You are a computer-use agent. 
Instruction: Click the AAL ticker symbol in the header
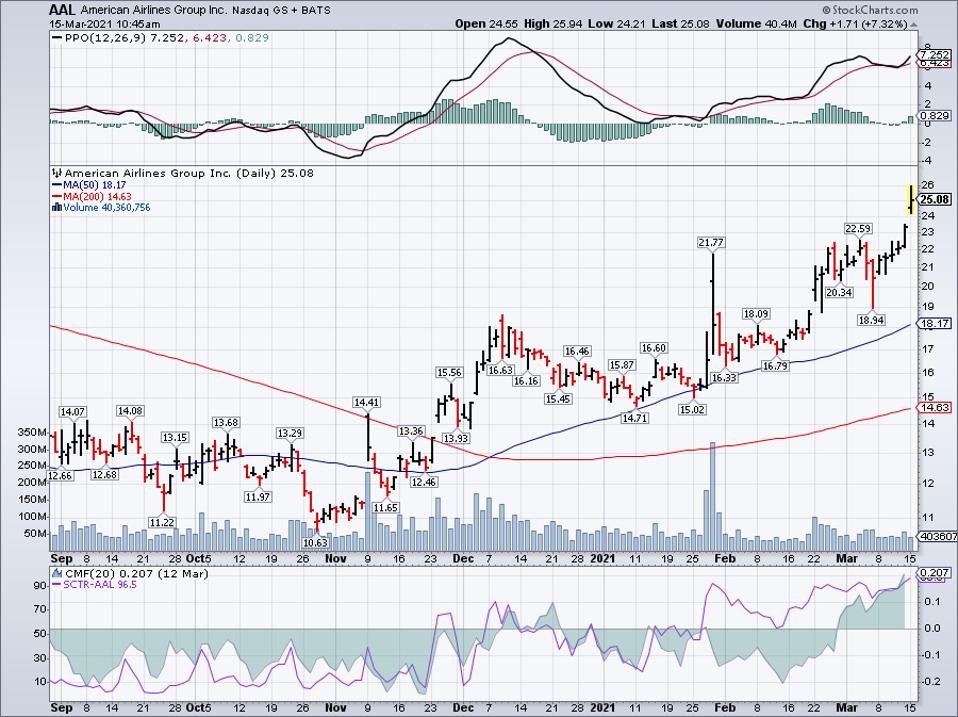(64, 10)
